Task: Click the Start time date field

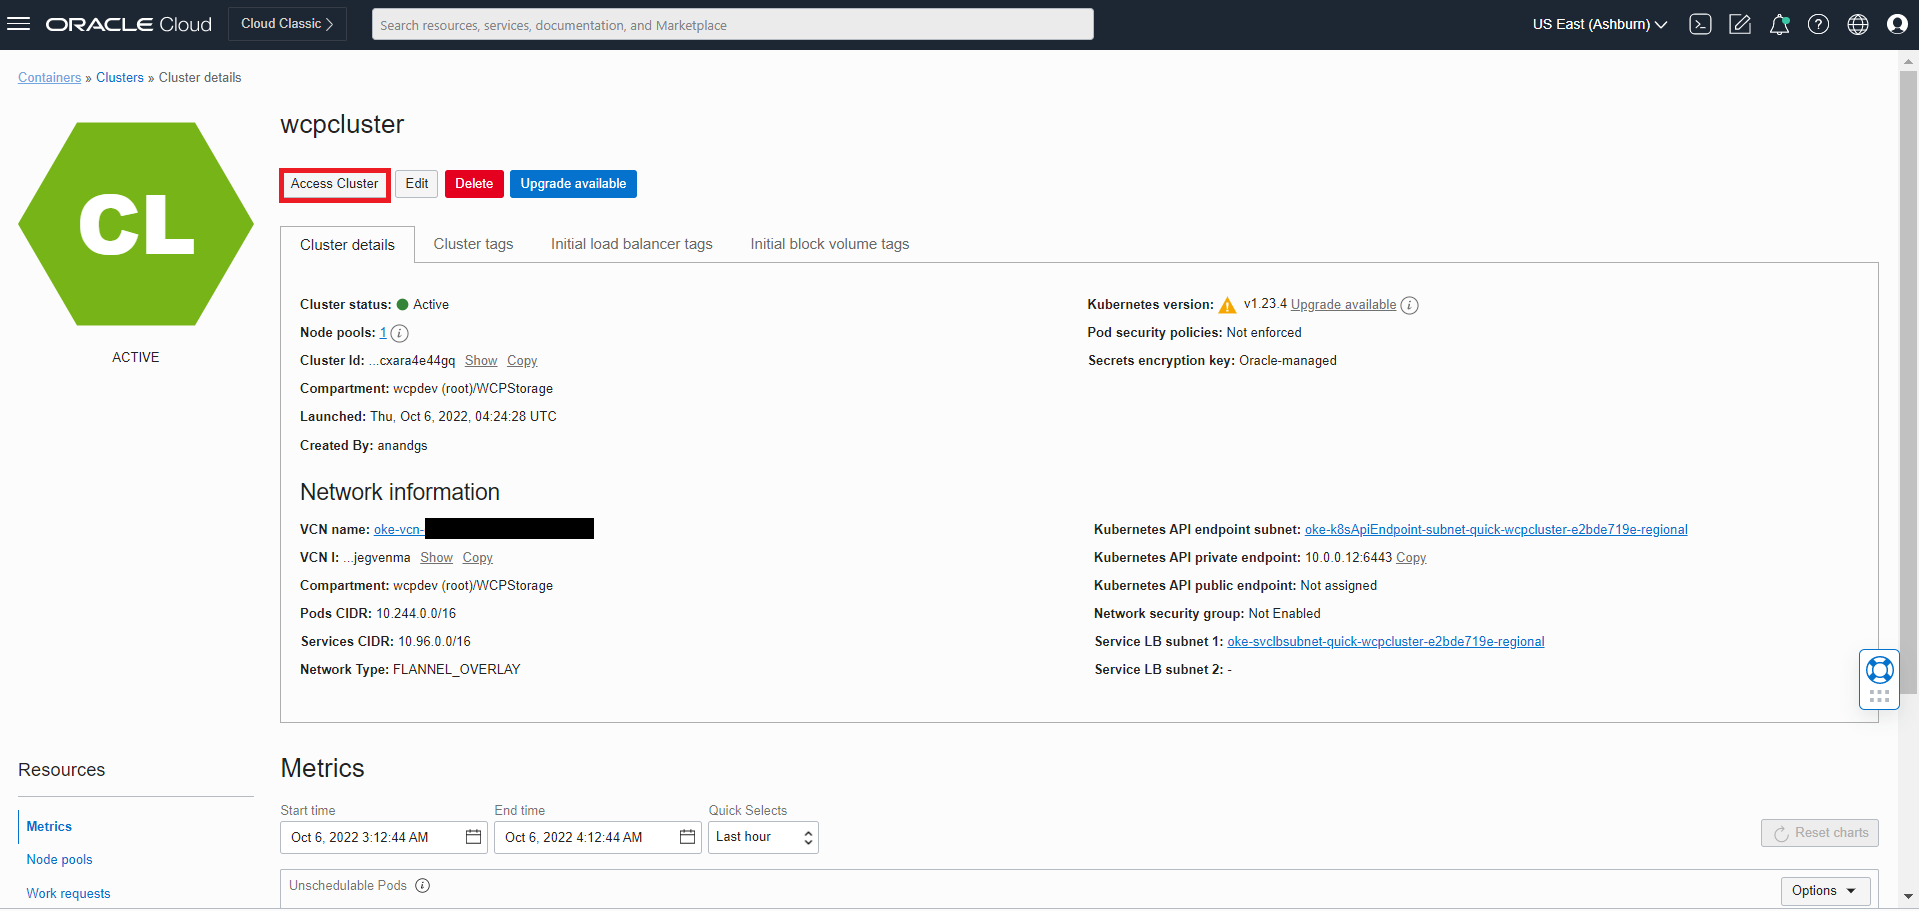Action: (384, 837)
